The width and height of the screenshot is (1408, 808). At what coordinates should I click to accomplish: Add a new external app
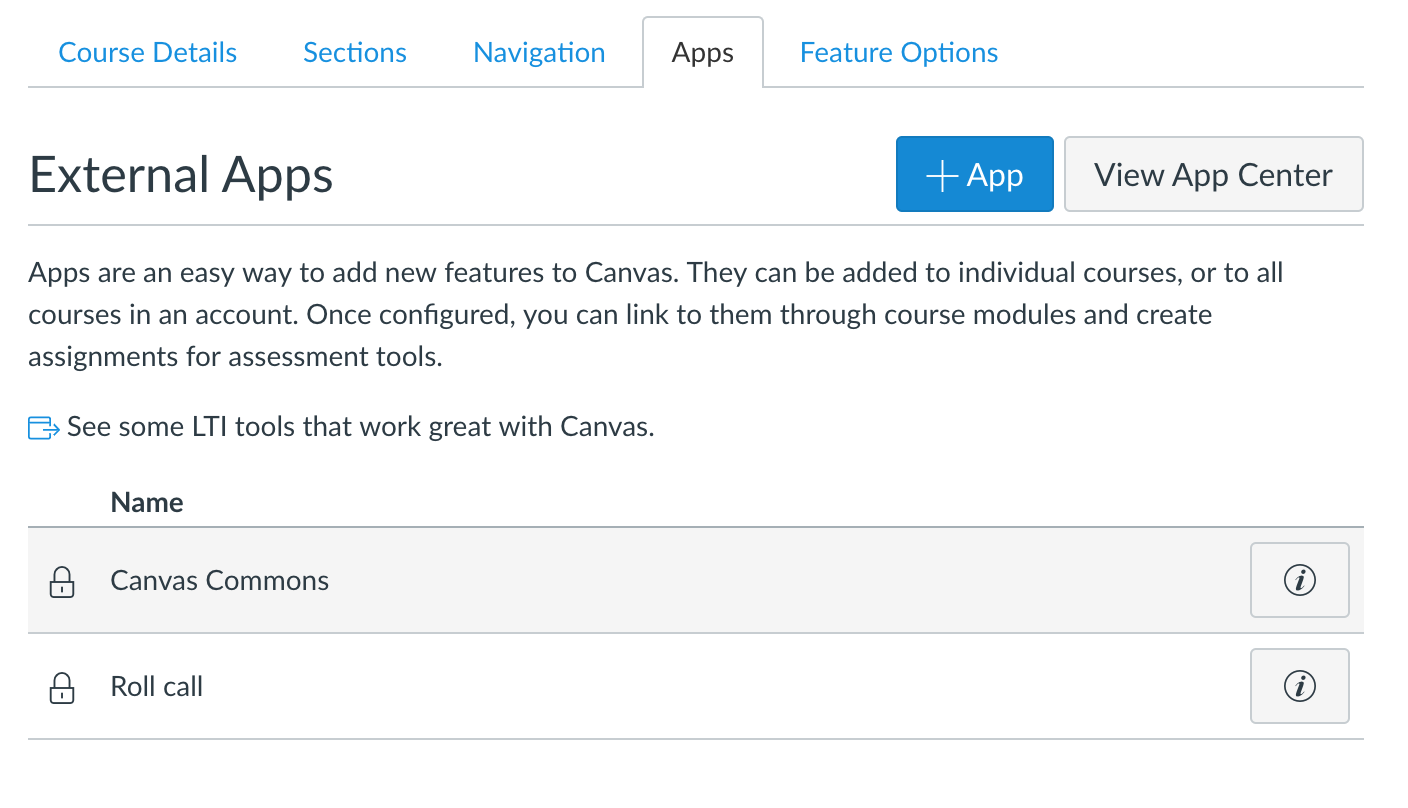coord(975,175)
